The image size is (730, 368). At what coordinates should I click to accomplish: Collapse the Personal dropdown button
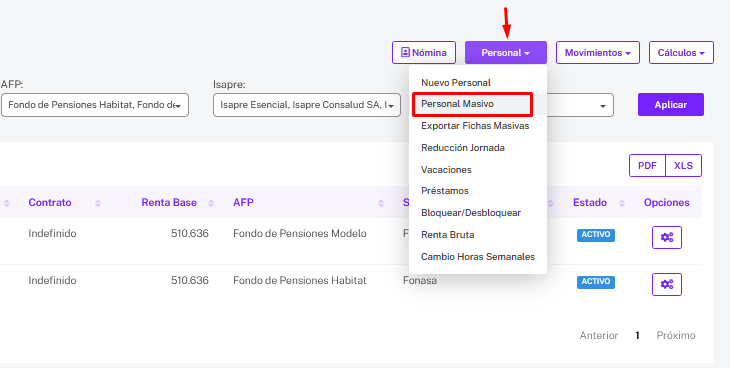[x=506, y=53]
